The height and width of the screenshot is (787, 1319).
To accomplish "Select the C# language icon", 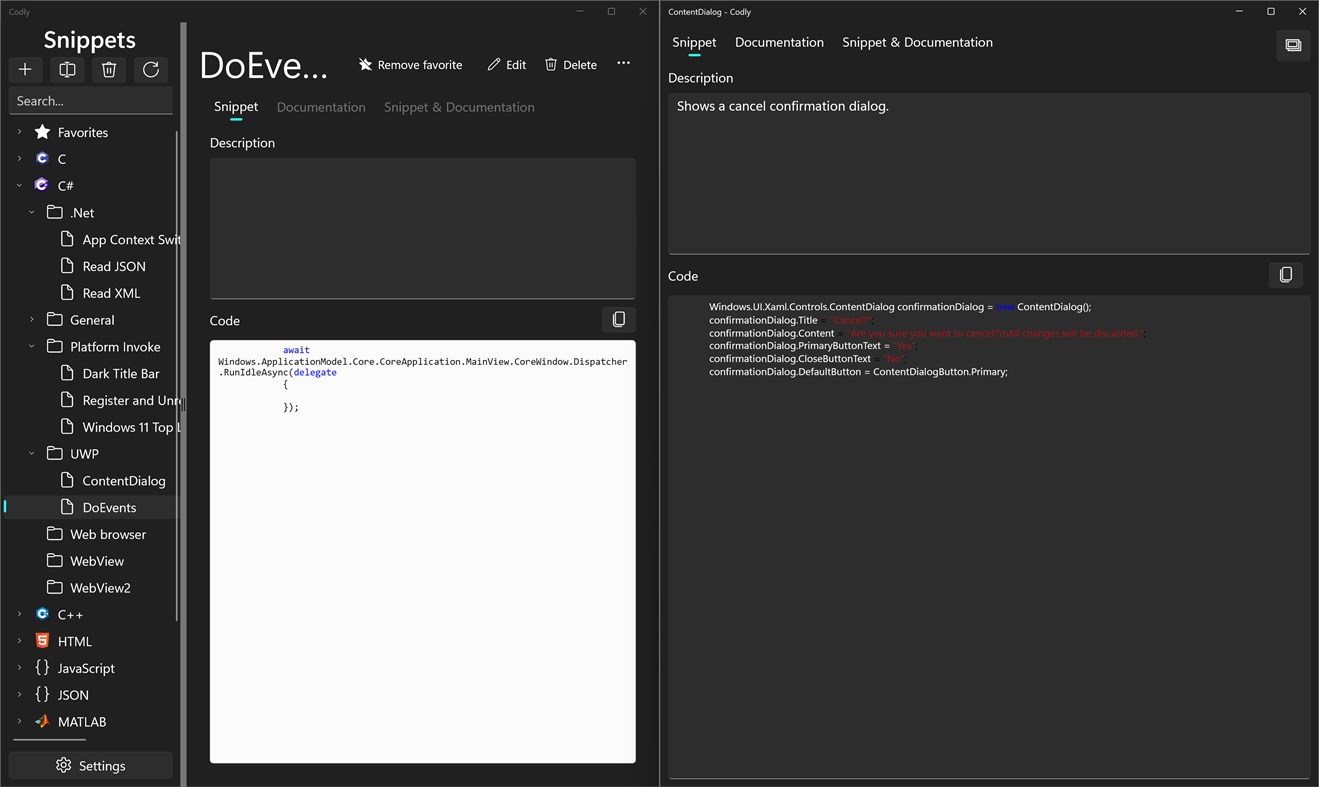I will pyautogui.click(x=42, y=185).
